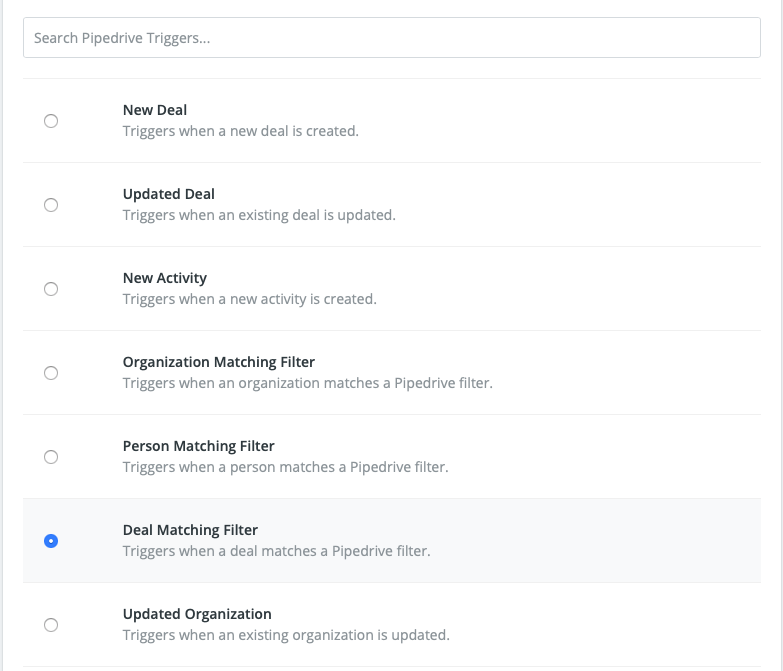
Task: Click the New Activity trigger title
Action: (x=164, y=278)
